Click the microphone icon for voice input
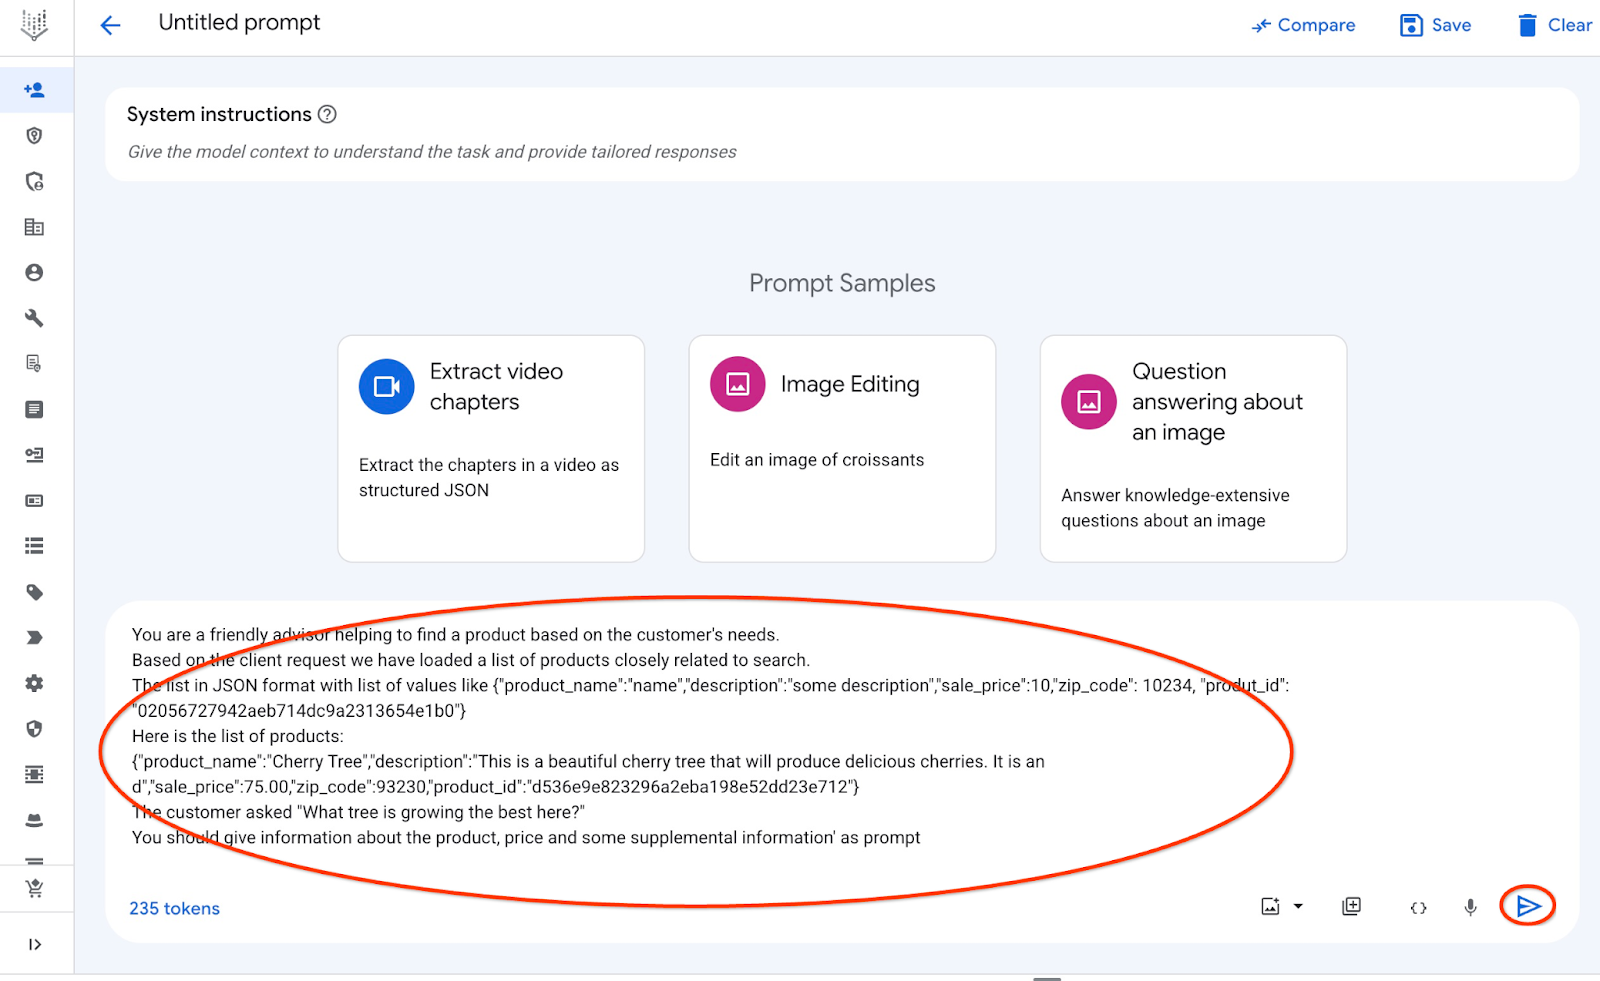1600x981 pixels. tap(1470, 907)
